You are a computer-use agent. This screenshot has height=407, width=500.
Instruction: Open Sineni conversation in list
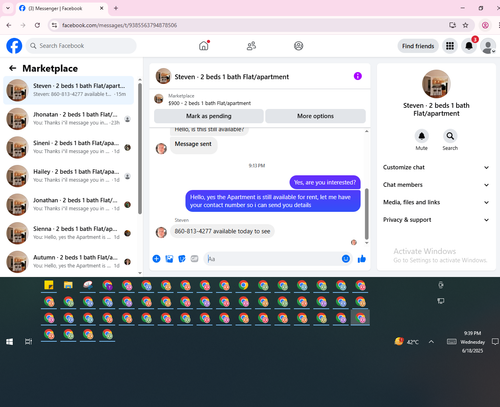(x=69, y=147)
